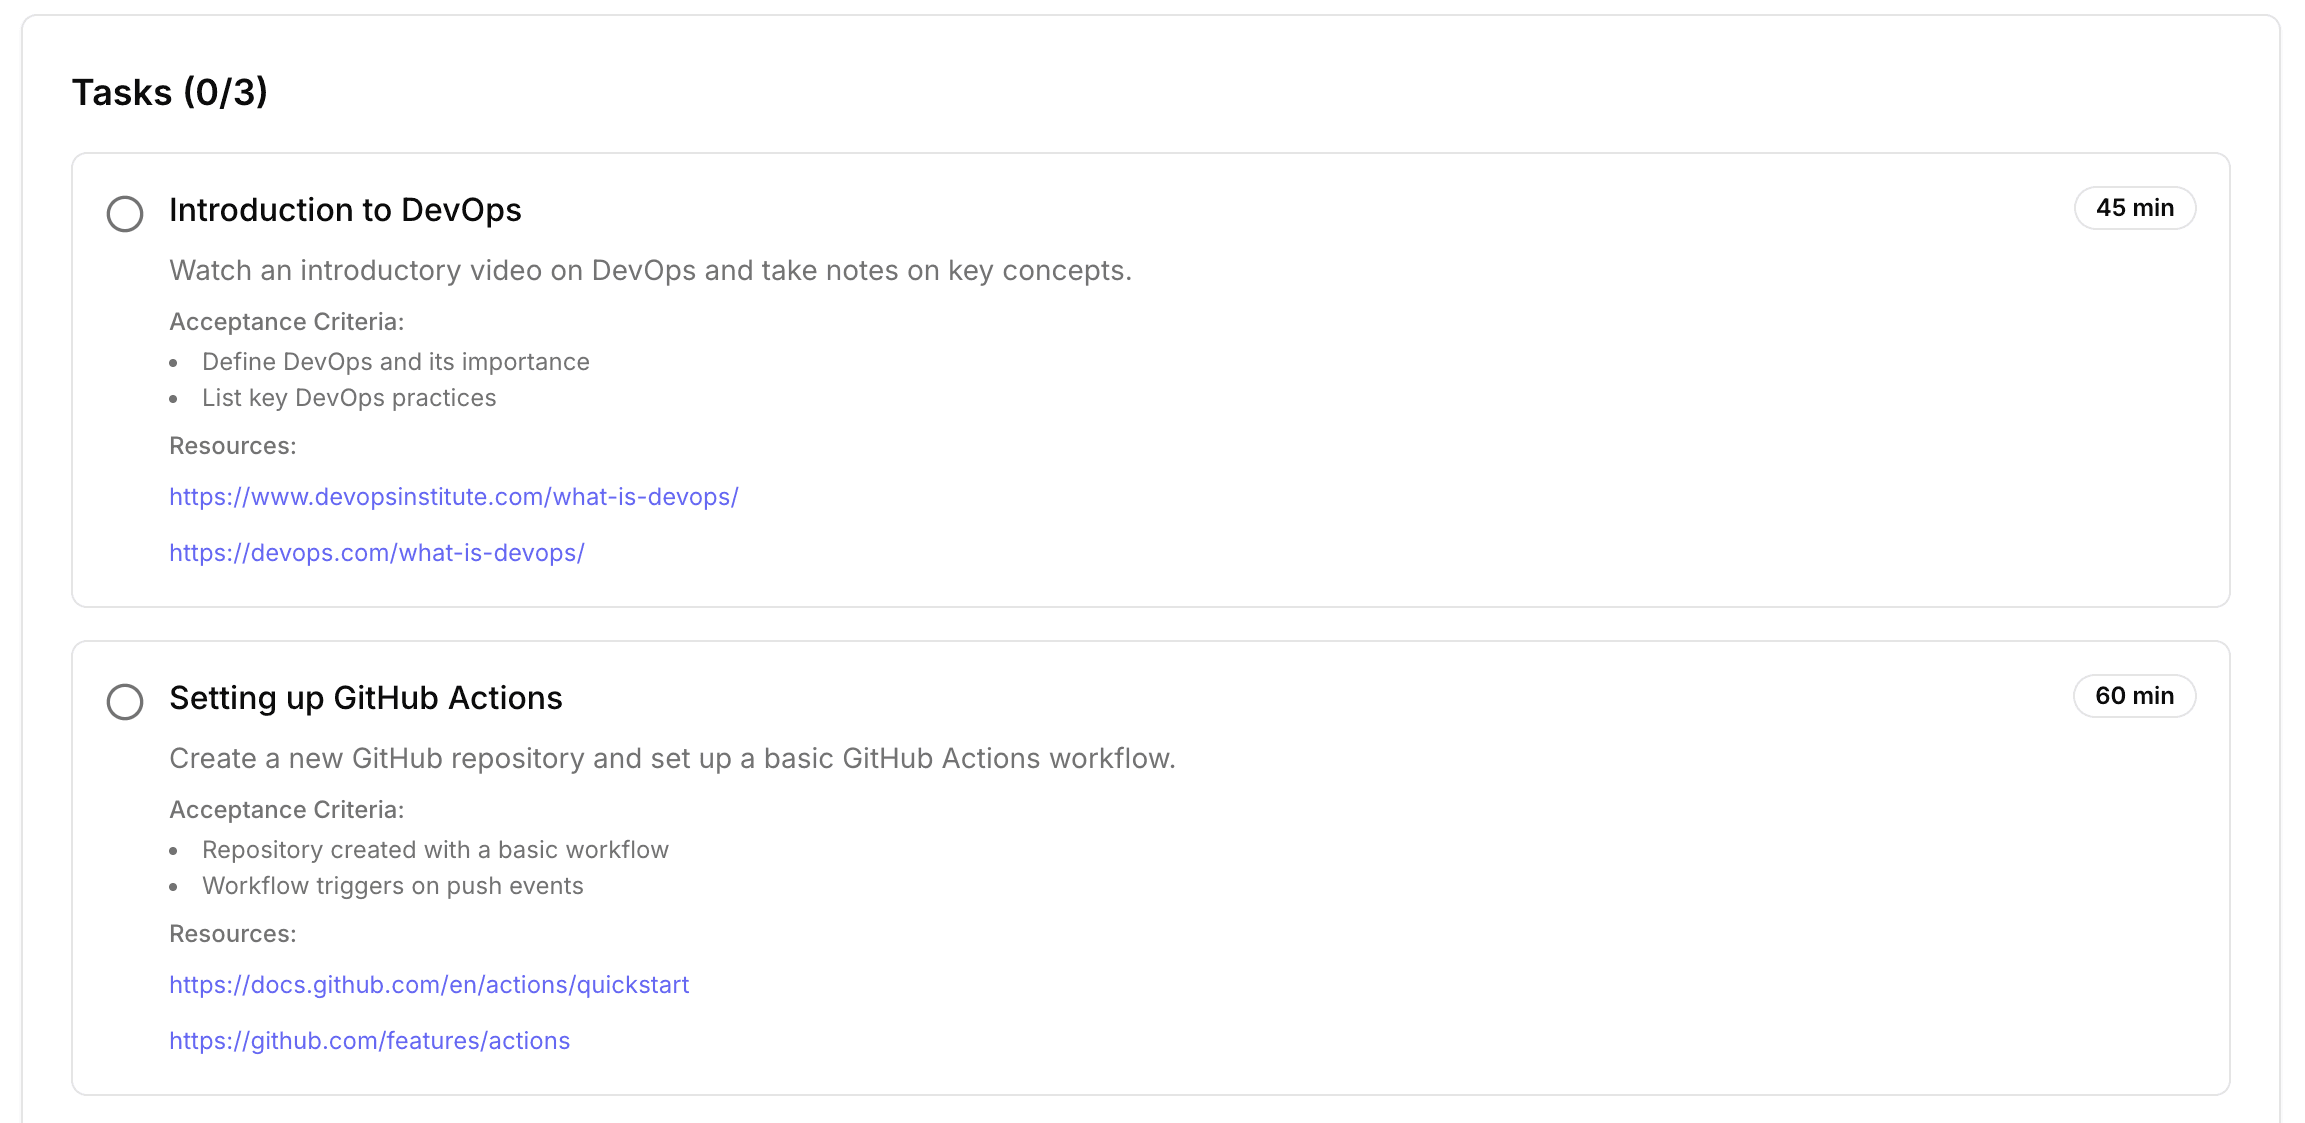Viewport: 2305px width, 1123px height.
Task: Click the Tasks (0/3) heading
Action: pyautogui.click(x=170, y=91)
